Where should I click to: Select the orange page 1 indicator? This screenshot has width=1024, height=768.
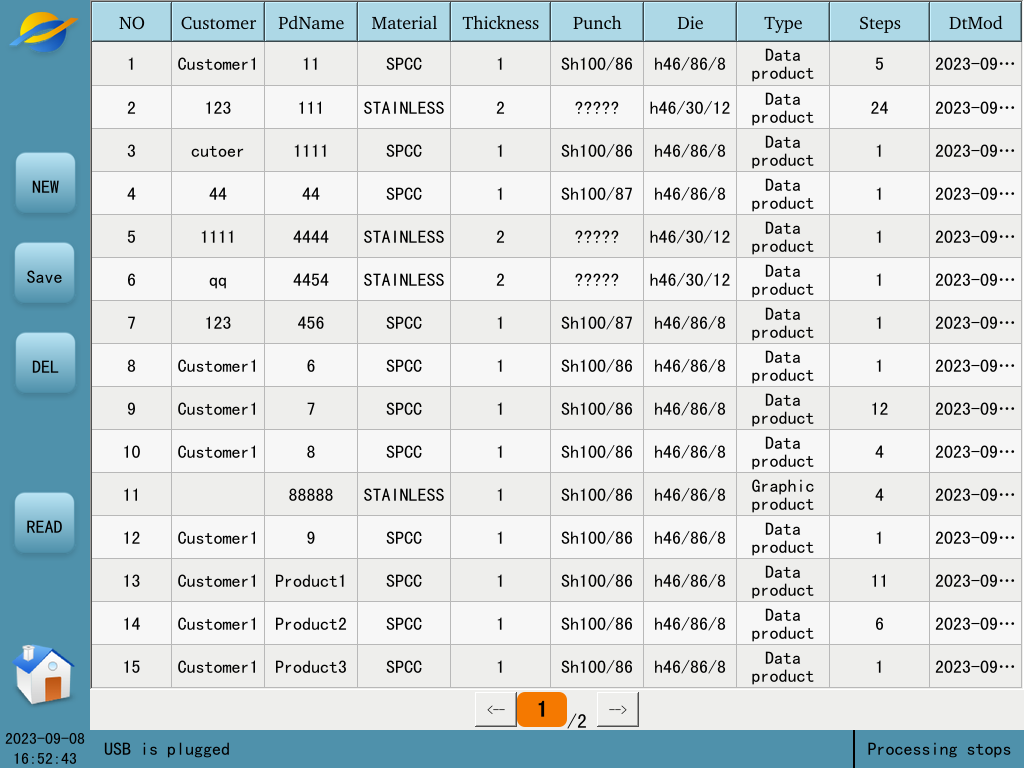[x=541, y=710]
